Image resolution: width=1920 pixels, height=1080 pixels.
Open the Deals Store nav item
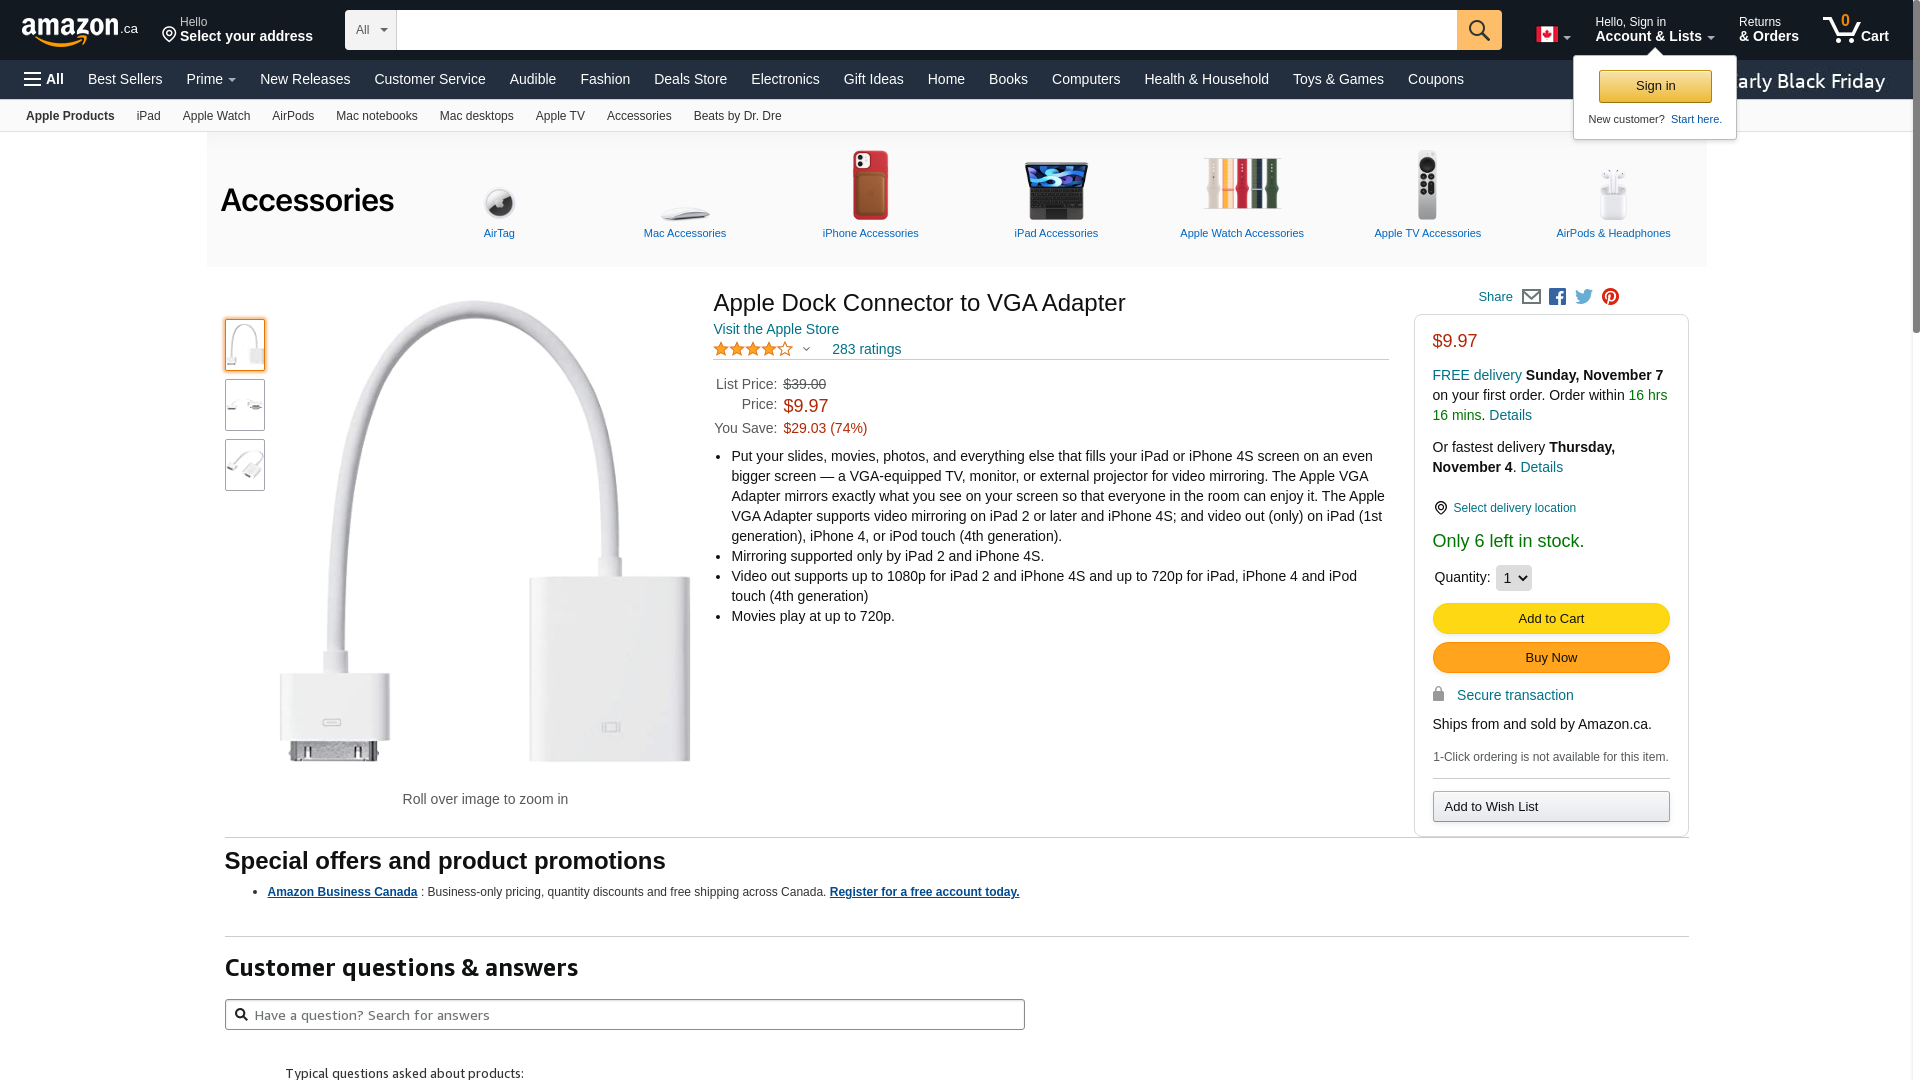(690, 79)
